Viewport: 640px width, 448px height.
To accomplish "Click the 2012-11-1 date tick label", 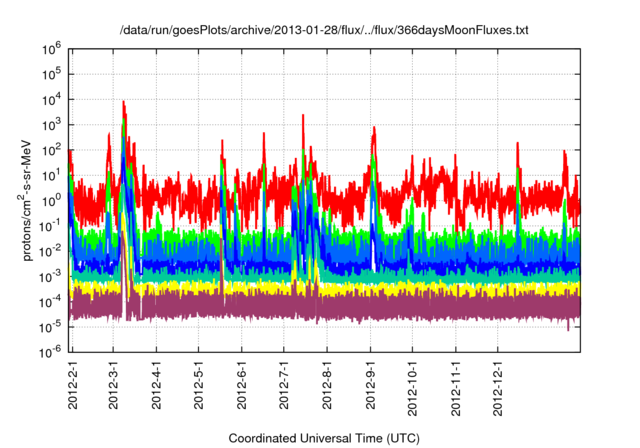I will (x=456, y=388).
